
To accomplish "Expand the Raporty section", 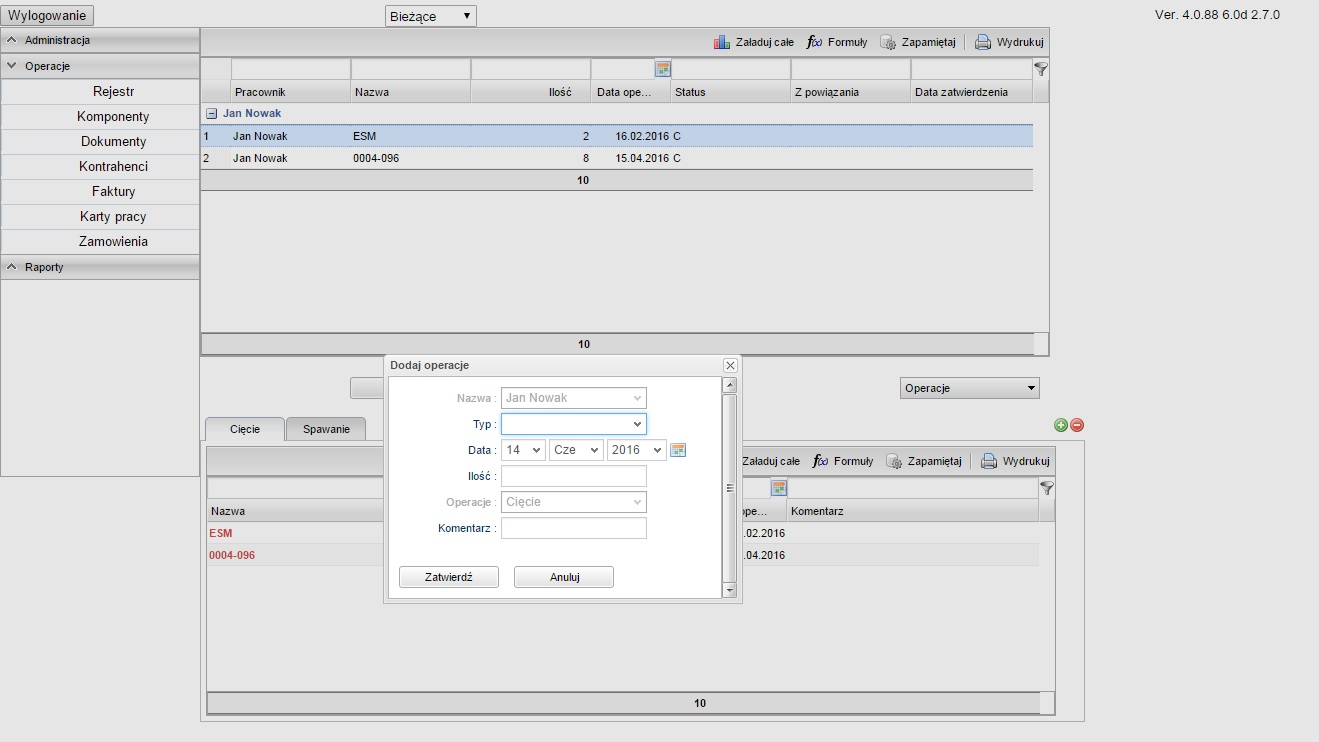I will pyautogui.click(x=100, y=267).
